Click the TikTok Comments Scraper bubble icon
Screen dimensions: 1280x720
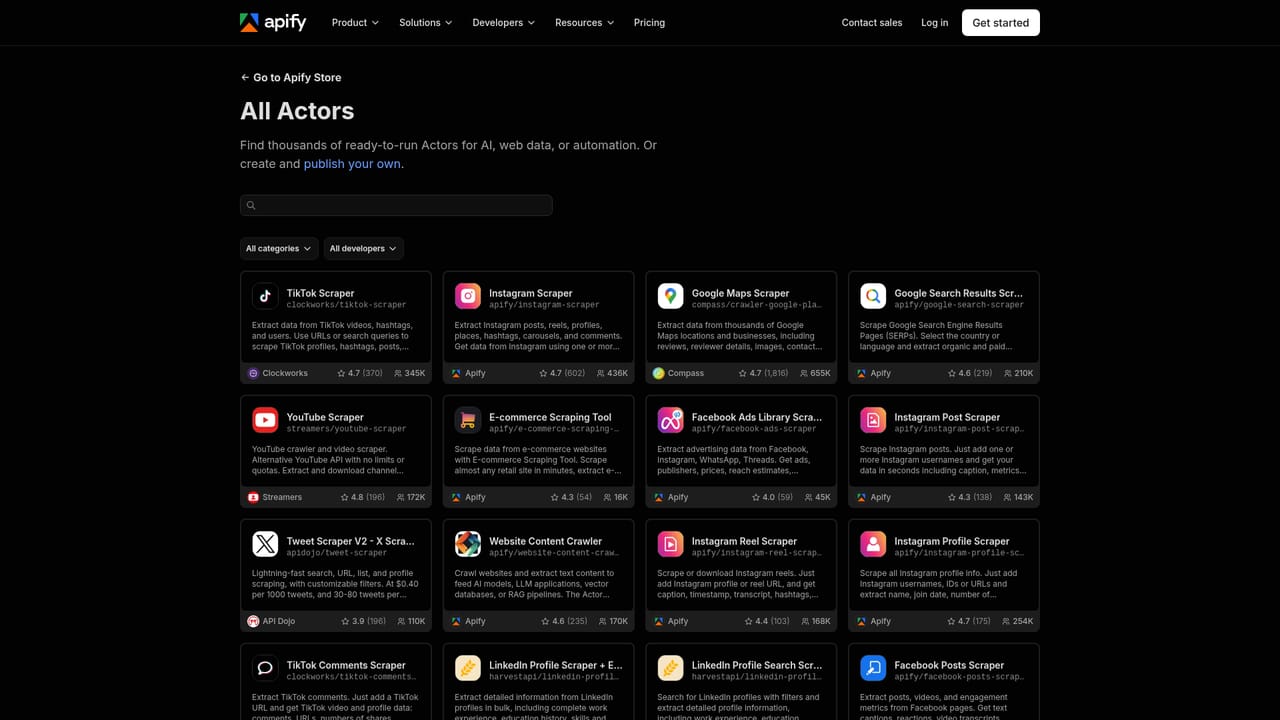click(x=265, y=668)
